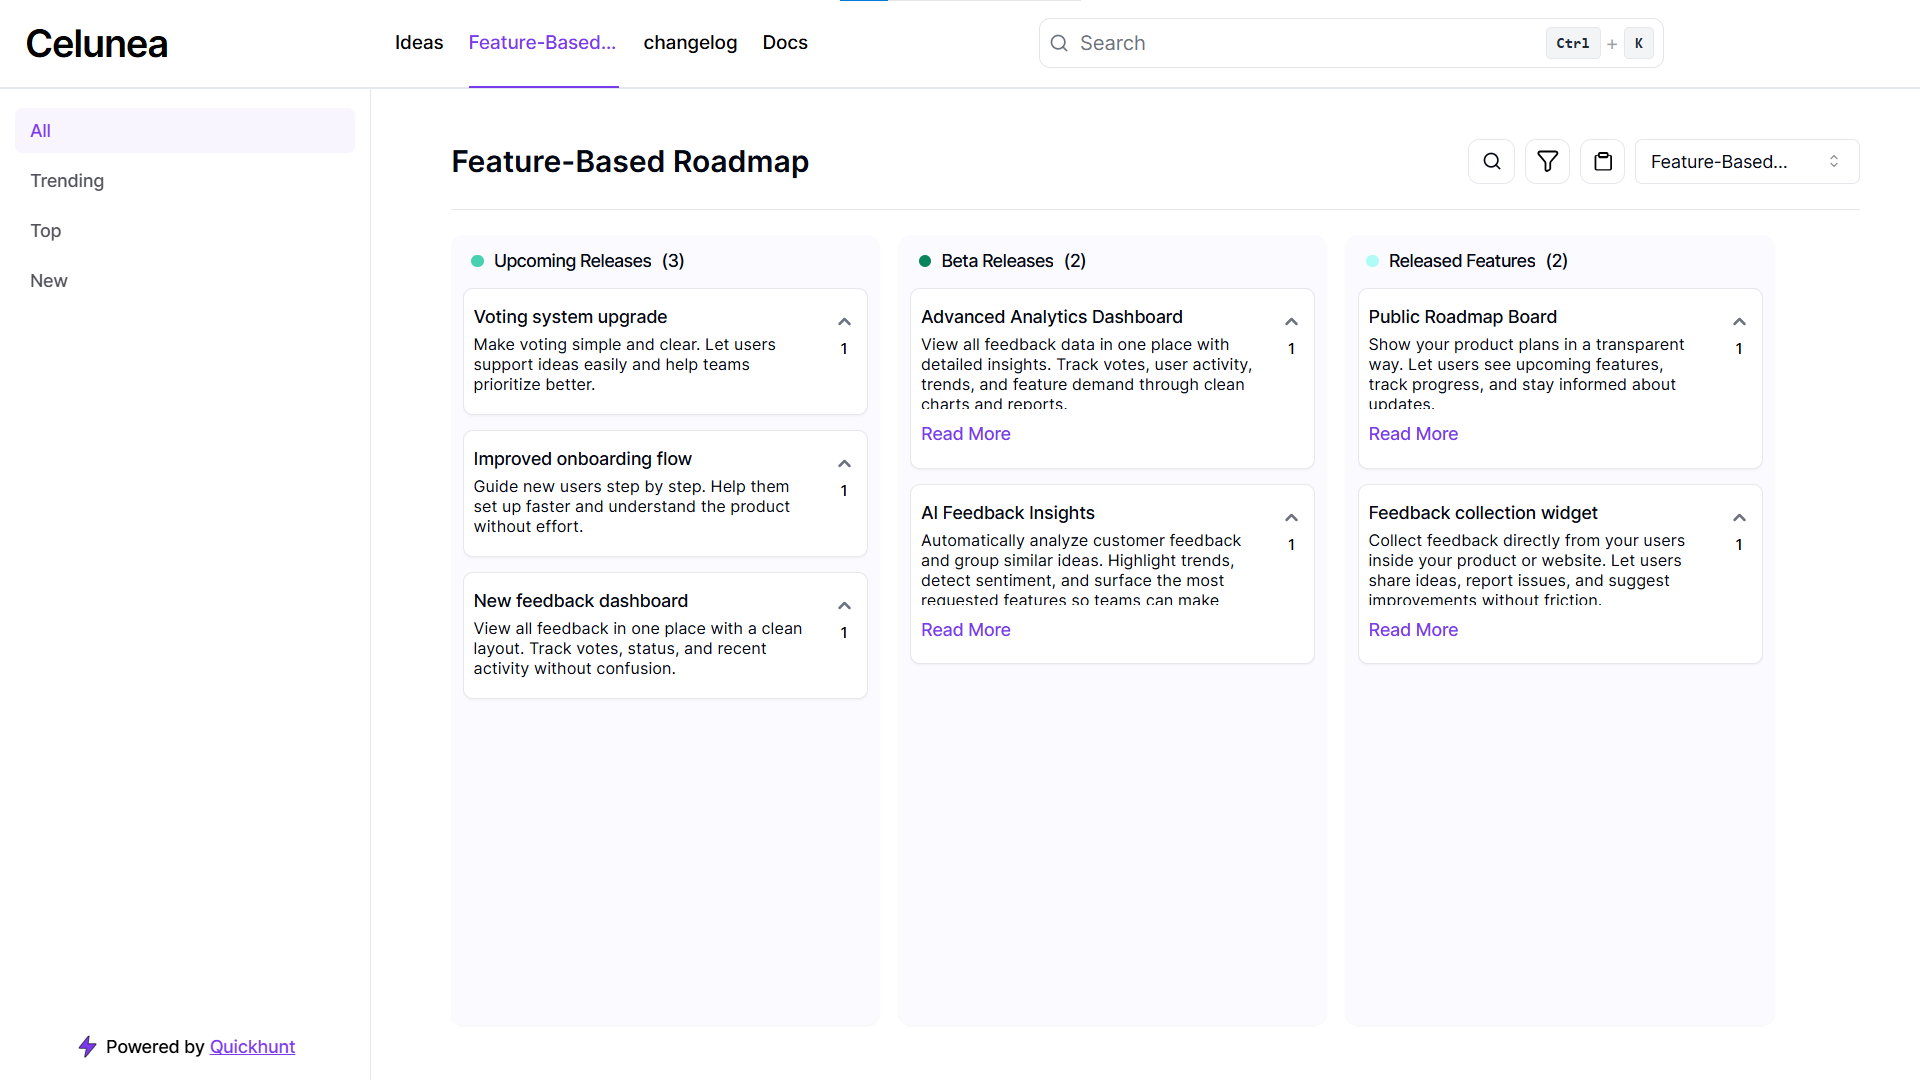Open the Public Roadmap Board title
This screenshot has width=1920, height=1080.
pyautogui.click(x=1462, y=316)
